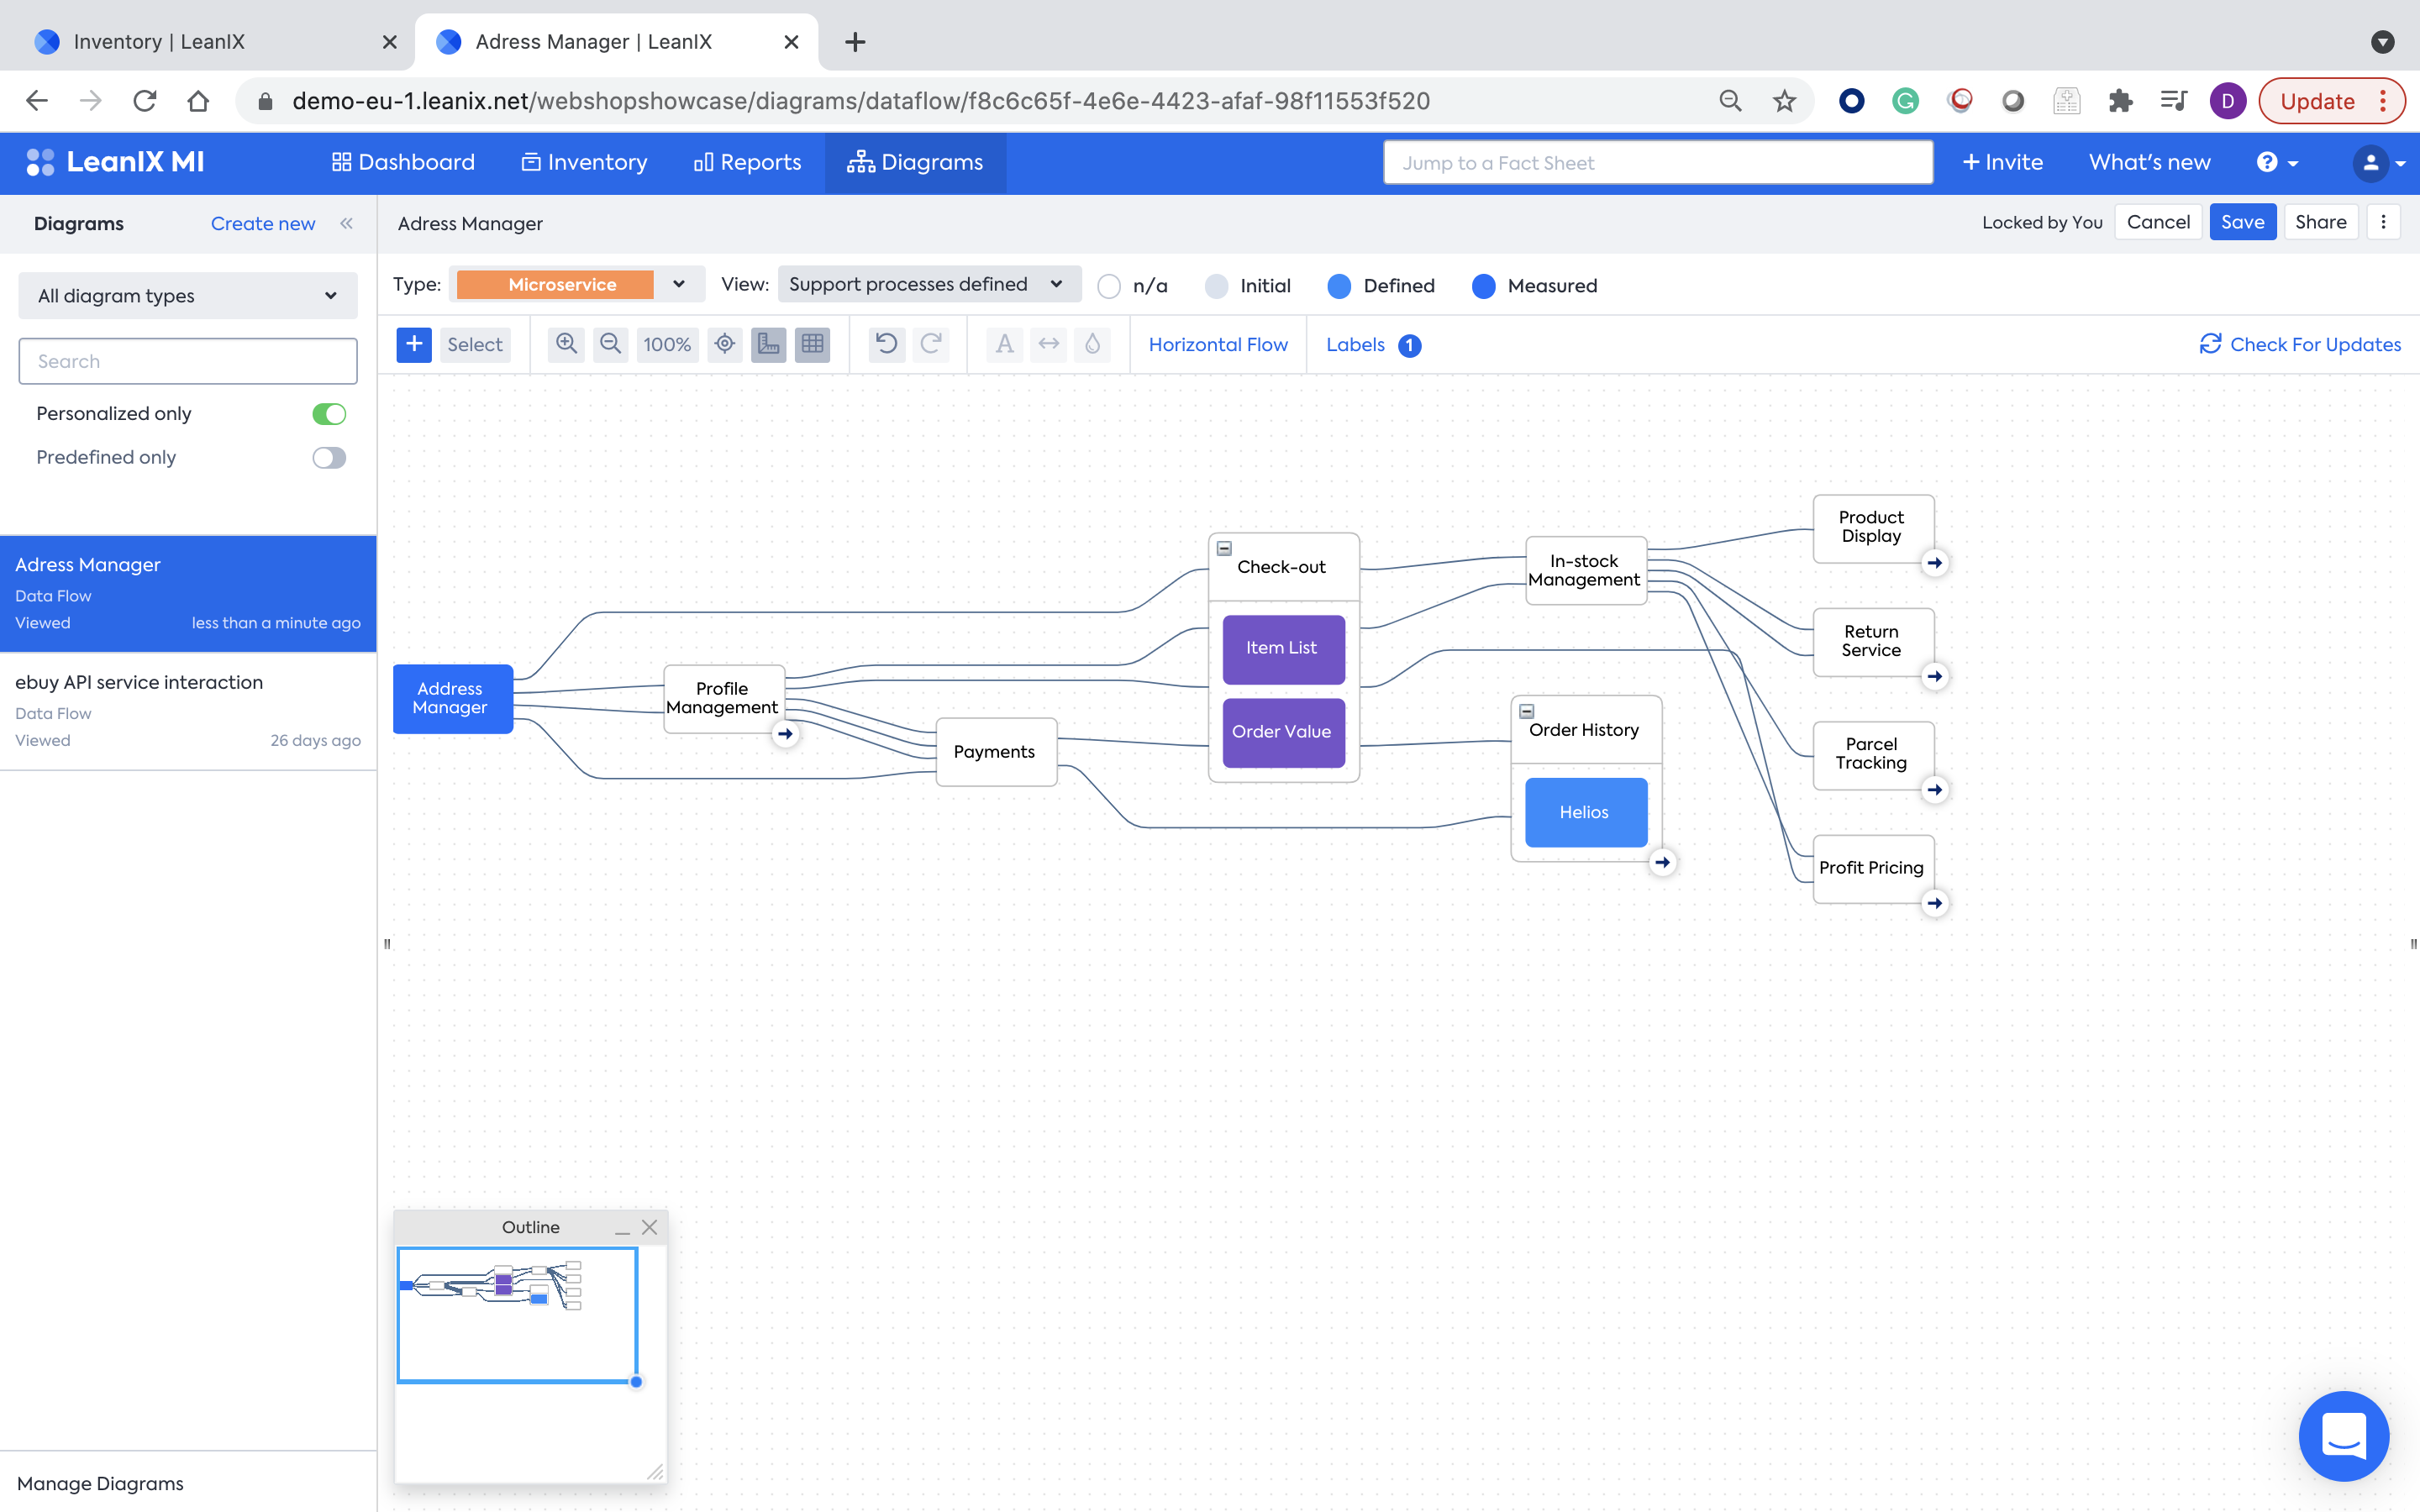
Task: Enable the Predefined only toggle
Action: coord(329,458)
